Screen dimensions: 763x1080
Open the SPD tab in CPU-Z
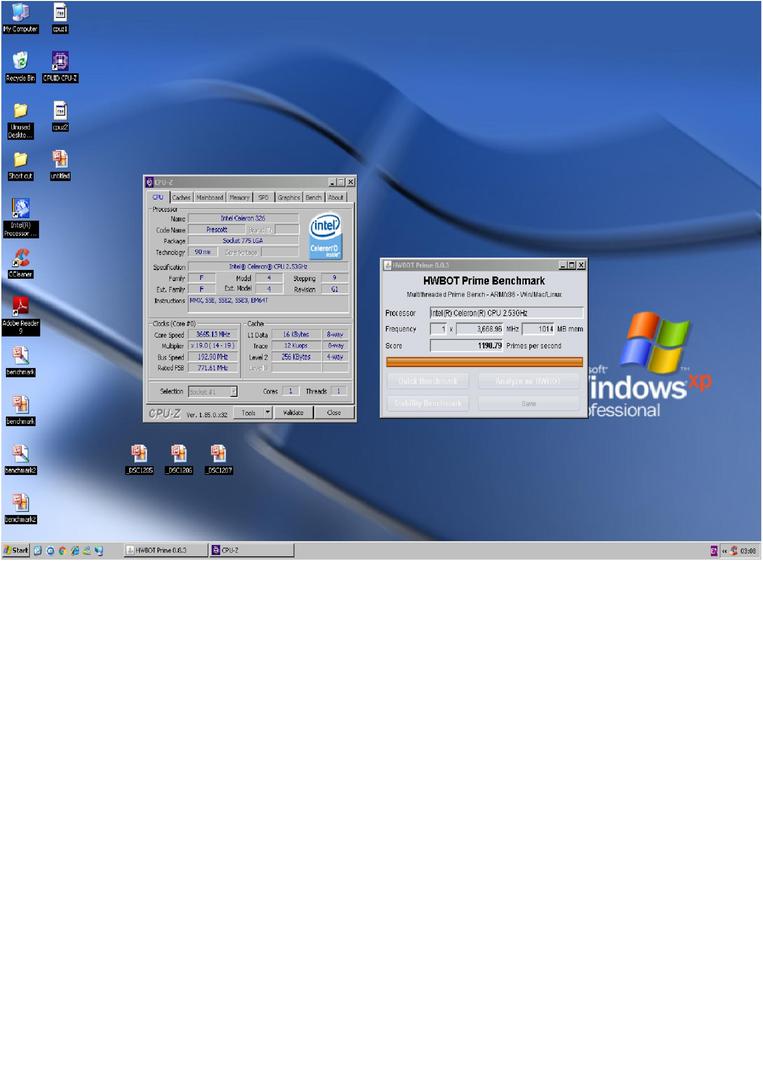[264, 197]
